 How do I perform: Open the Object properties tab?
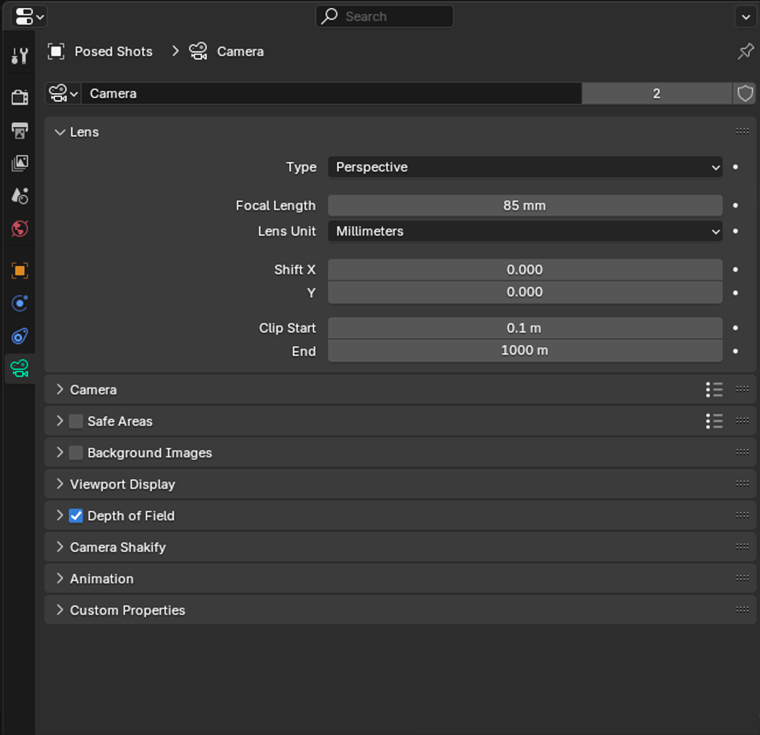coord(19,271)
